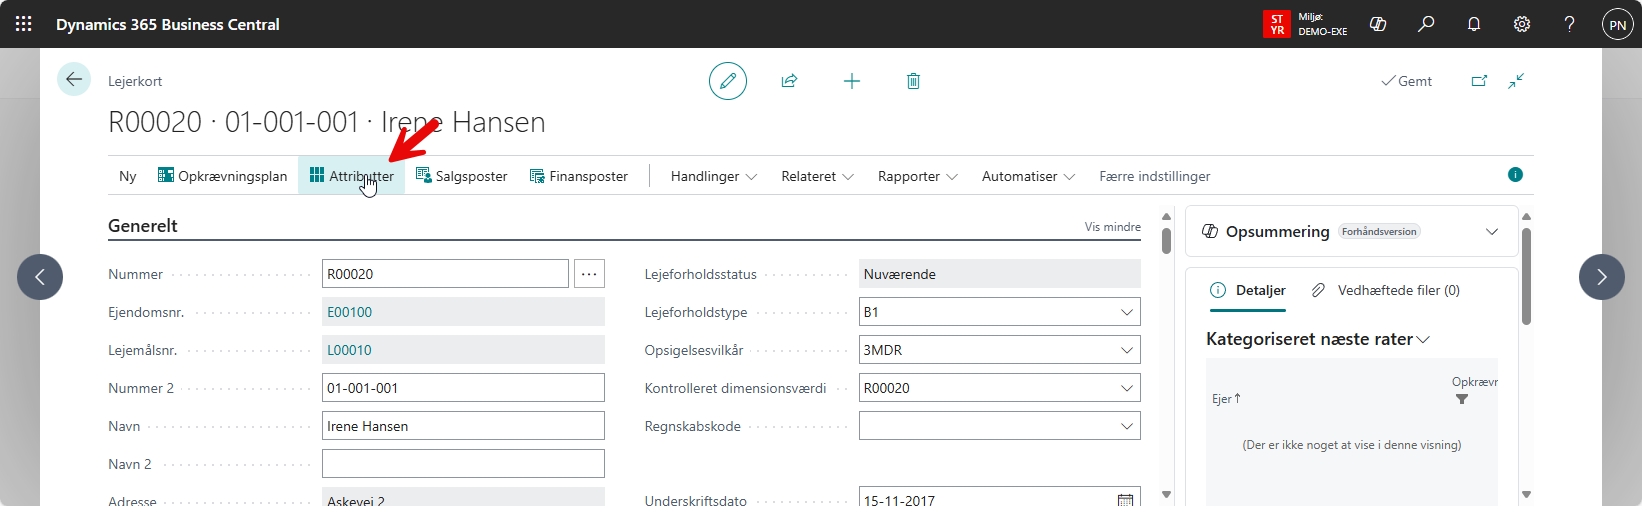Screen dimensions: 1642x506
Task: Click the Forhåndsversion badge
Action: coord(1379,231)
